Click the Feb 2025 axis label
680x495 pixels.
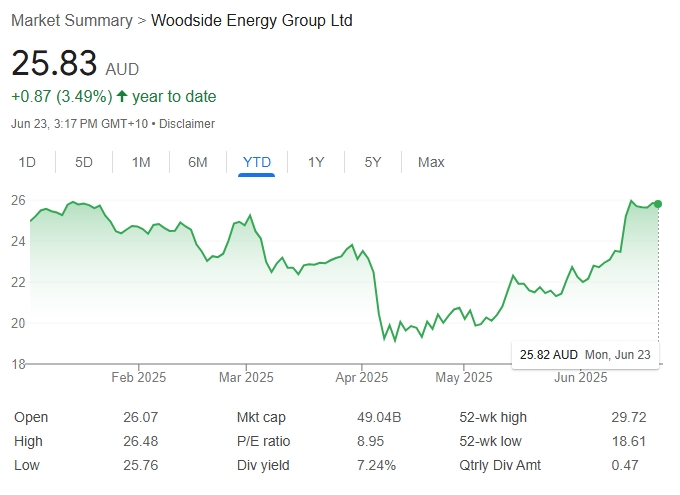pos(138,377)
